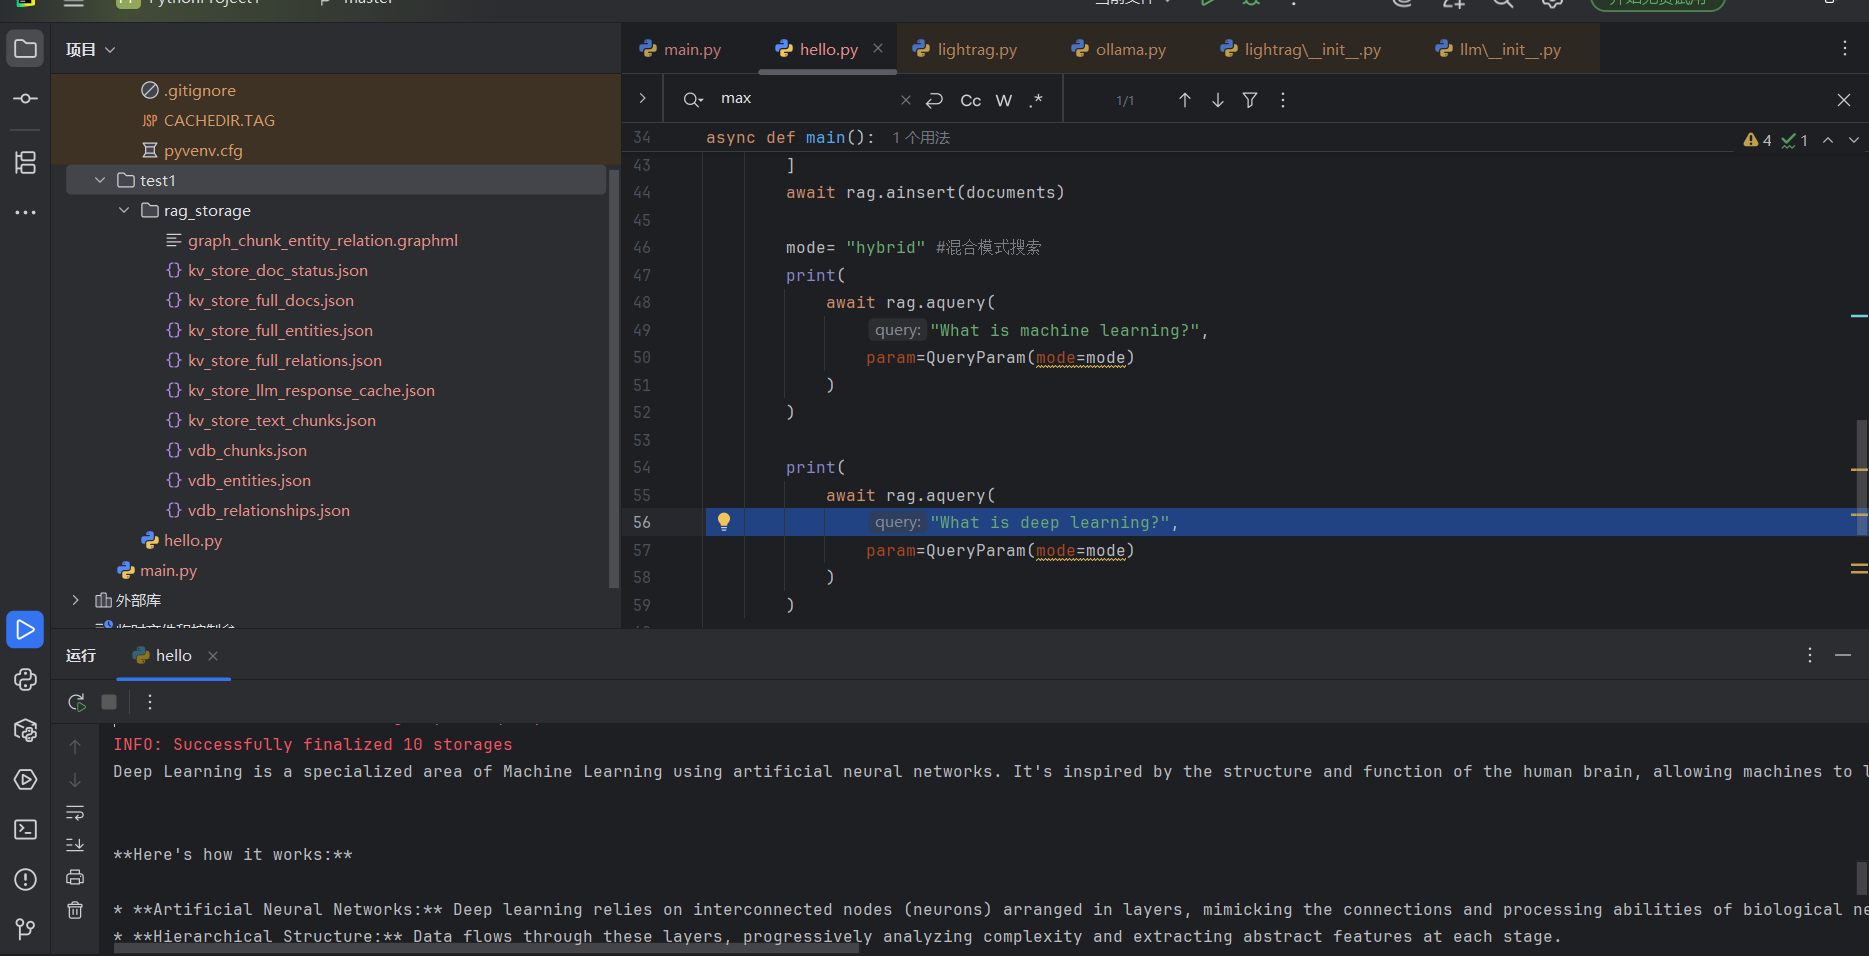Toggle Match Case in search bar
The image size is (1869, 956).
pos(970,100)
